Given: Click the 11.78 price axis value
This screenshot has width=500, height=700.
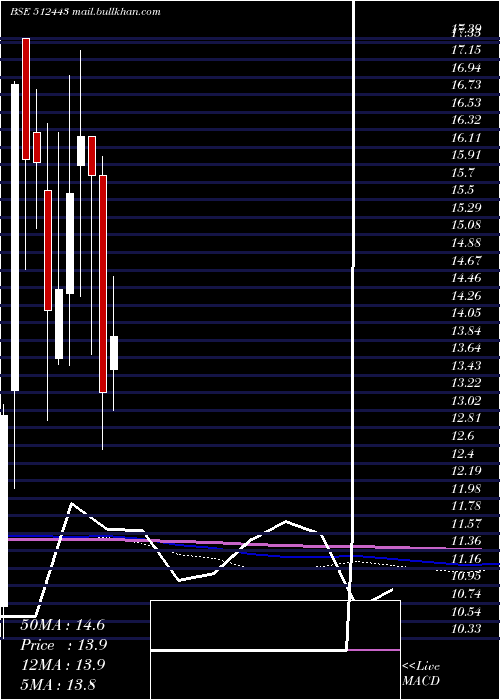Looking at the screenshot, I should (466, 506).
